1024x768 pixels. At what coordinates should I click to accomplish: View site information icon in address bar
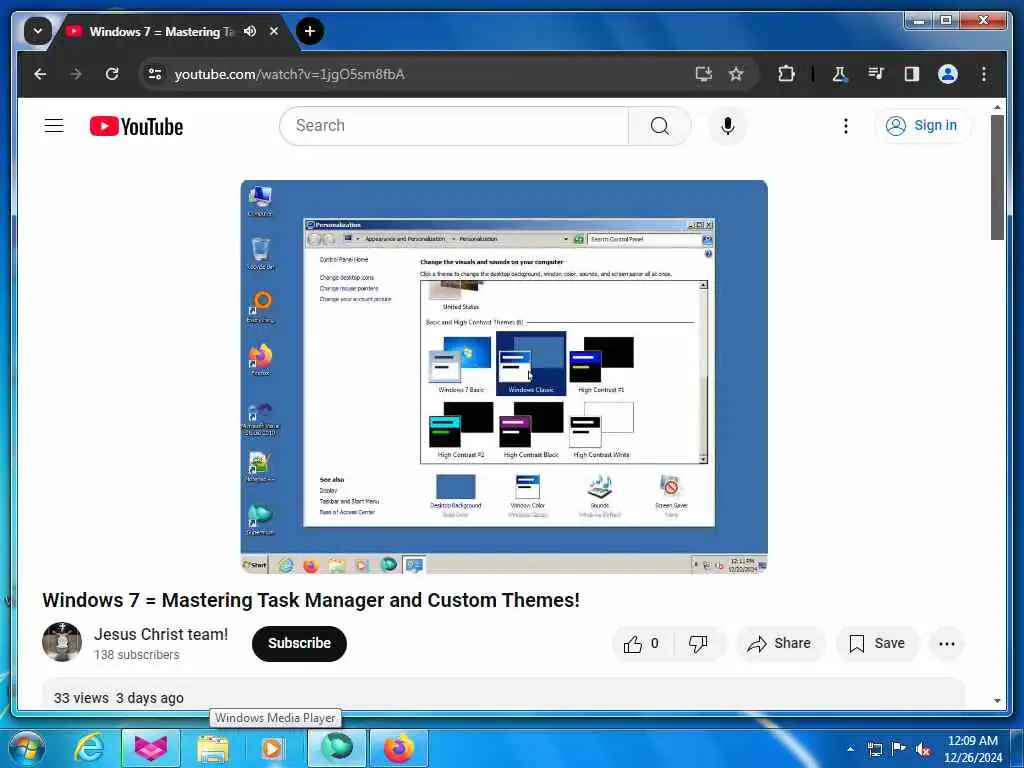[155, 74]
